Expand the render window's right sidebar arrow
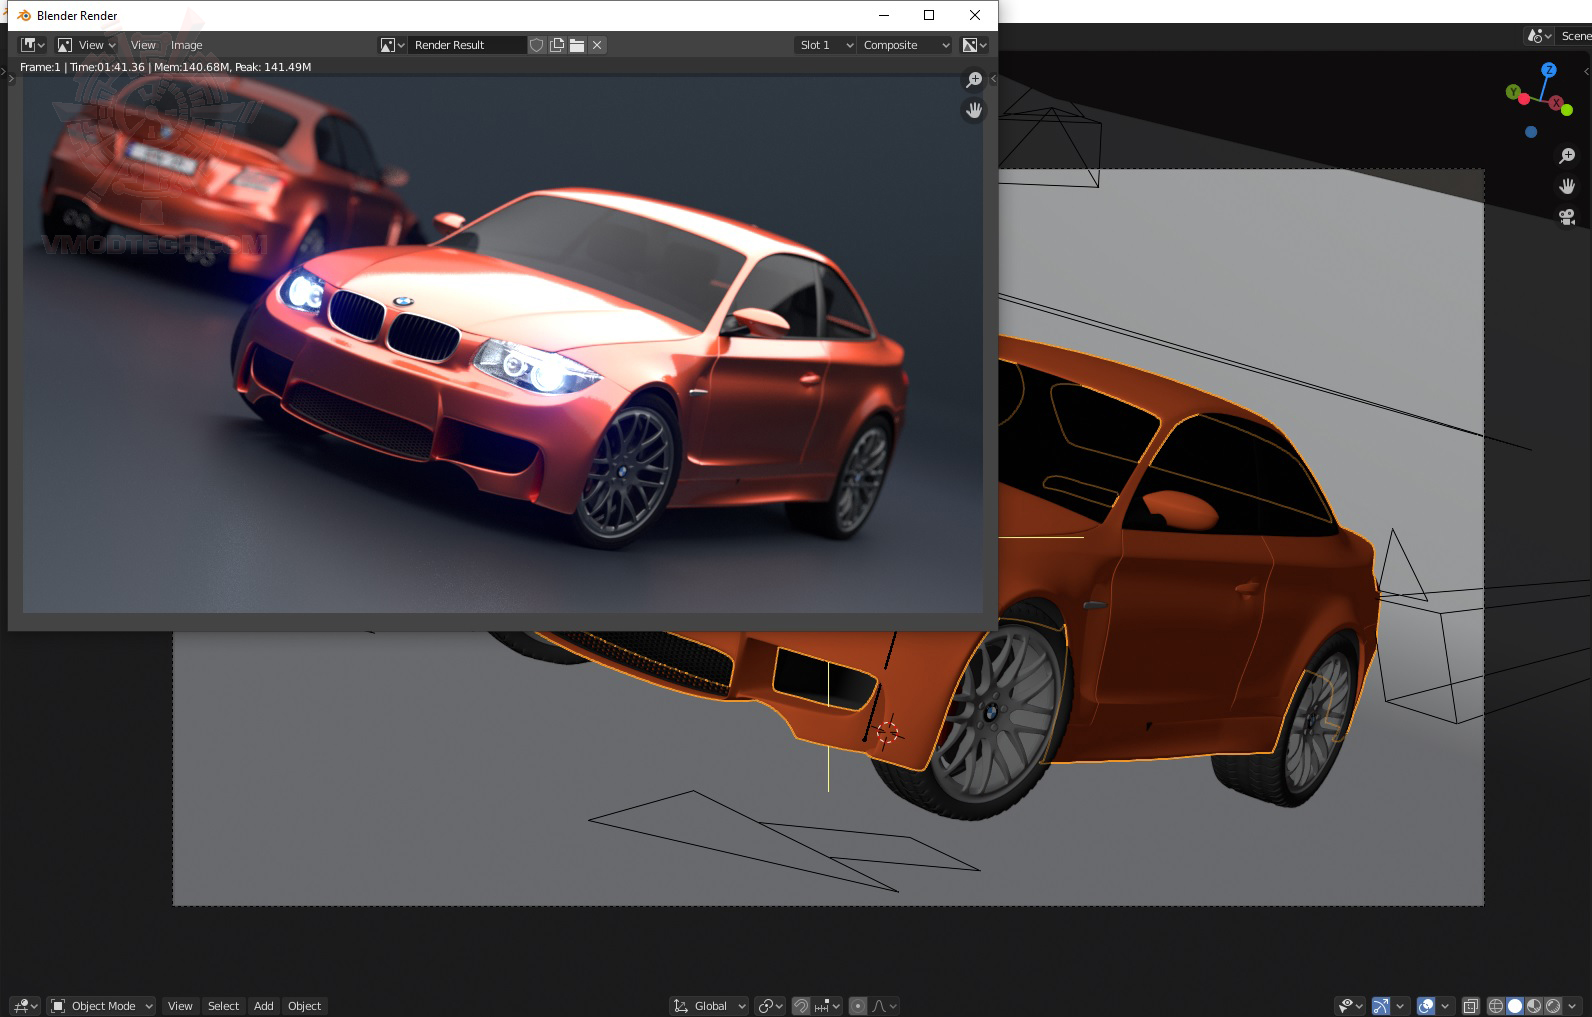1592x1017 pixels. pyautogui.click(x=993, y=78)
